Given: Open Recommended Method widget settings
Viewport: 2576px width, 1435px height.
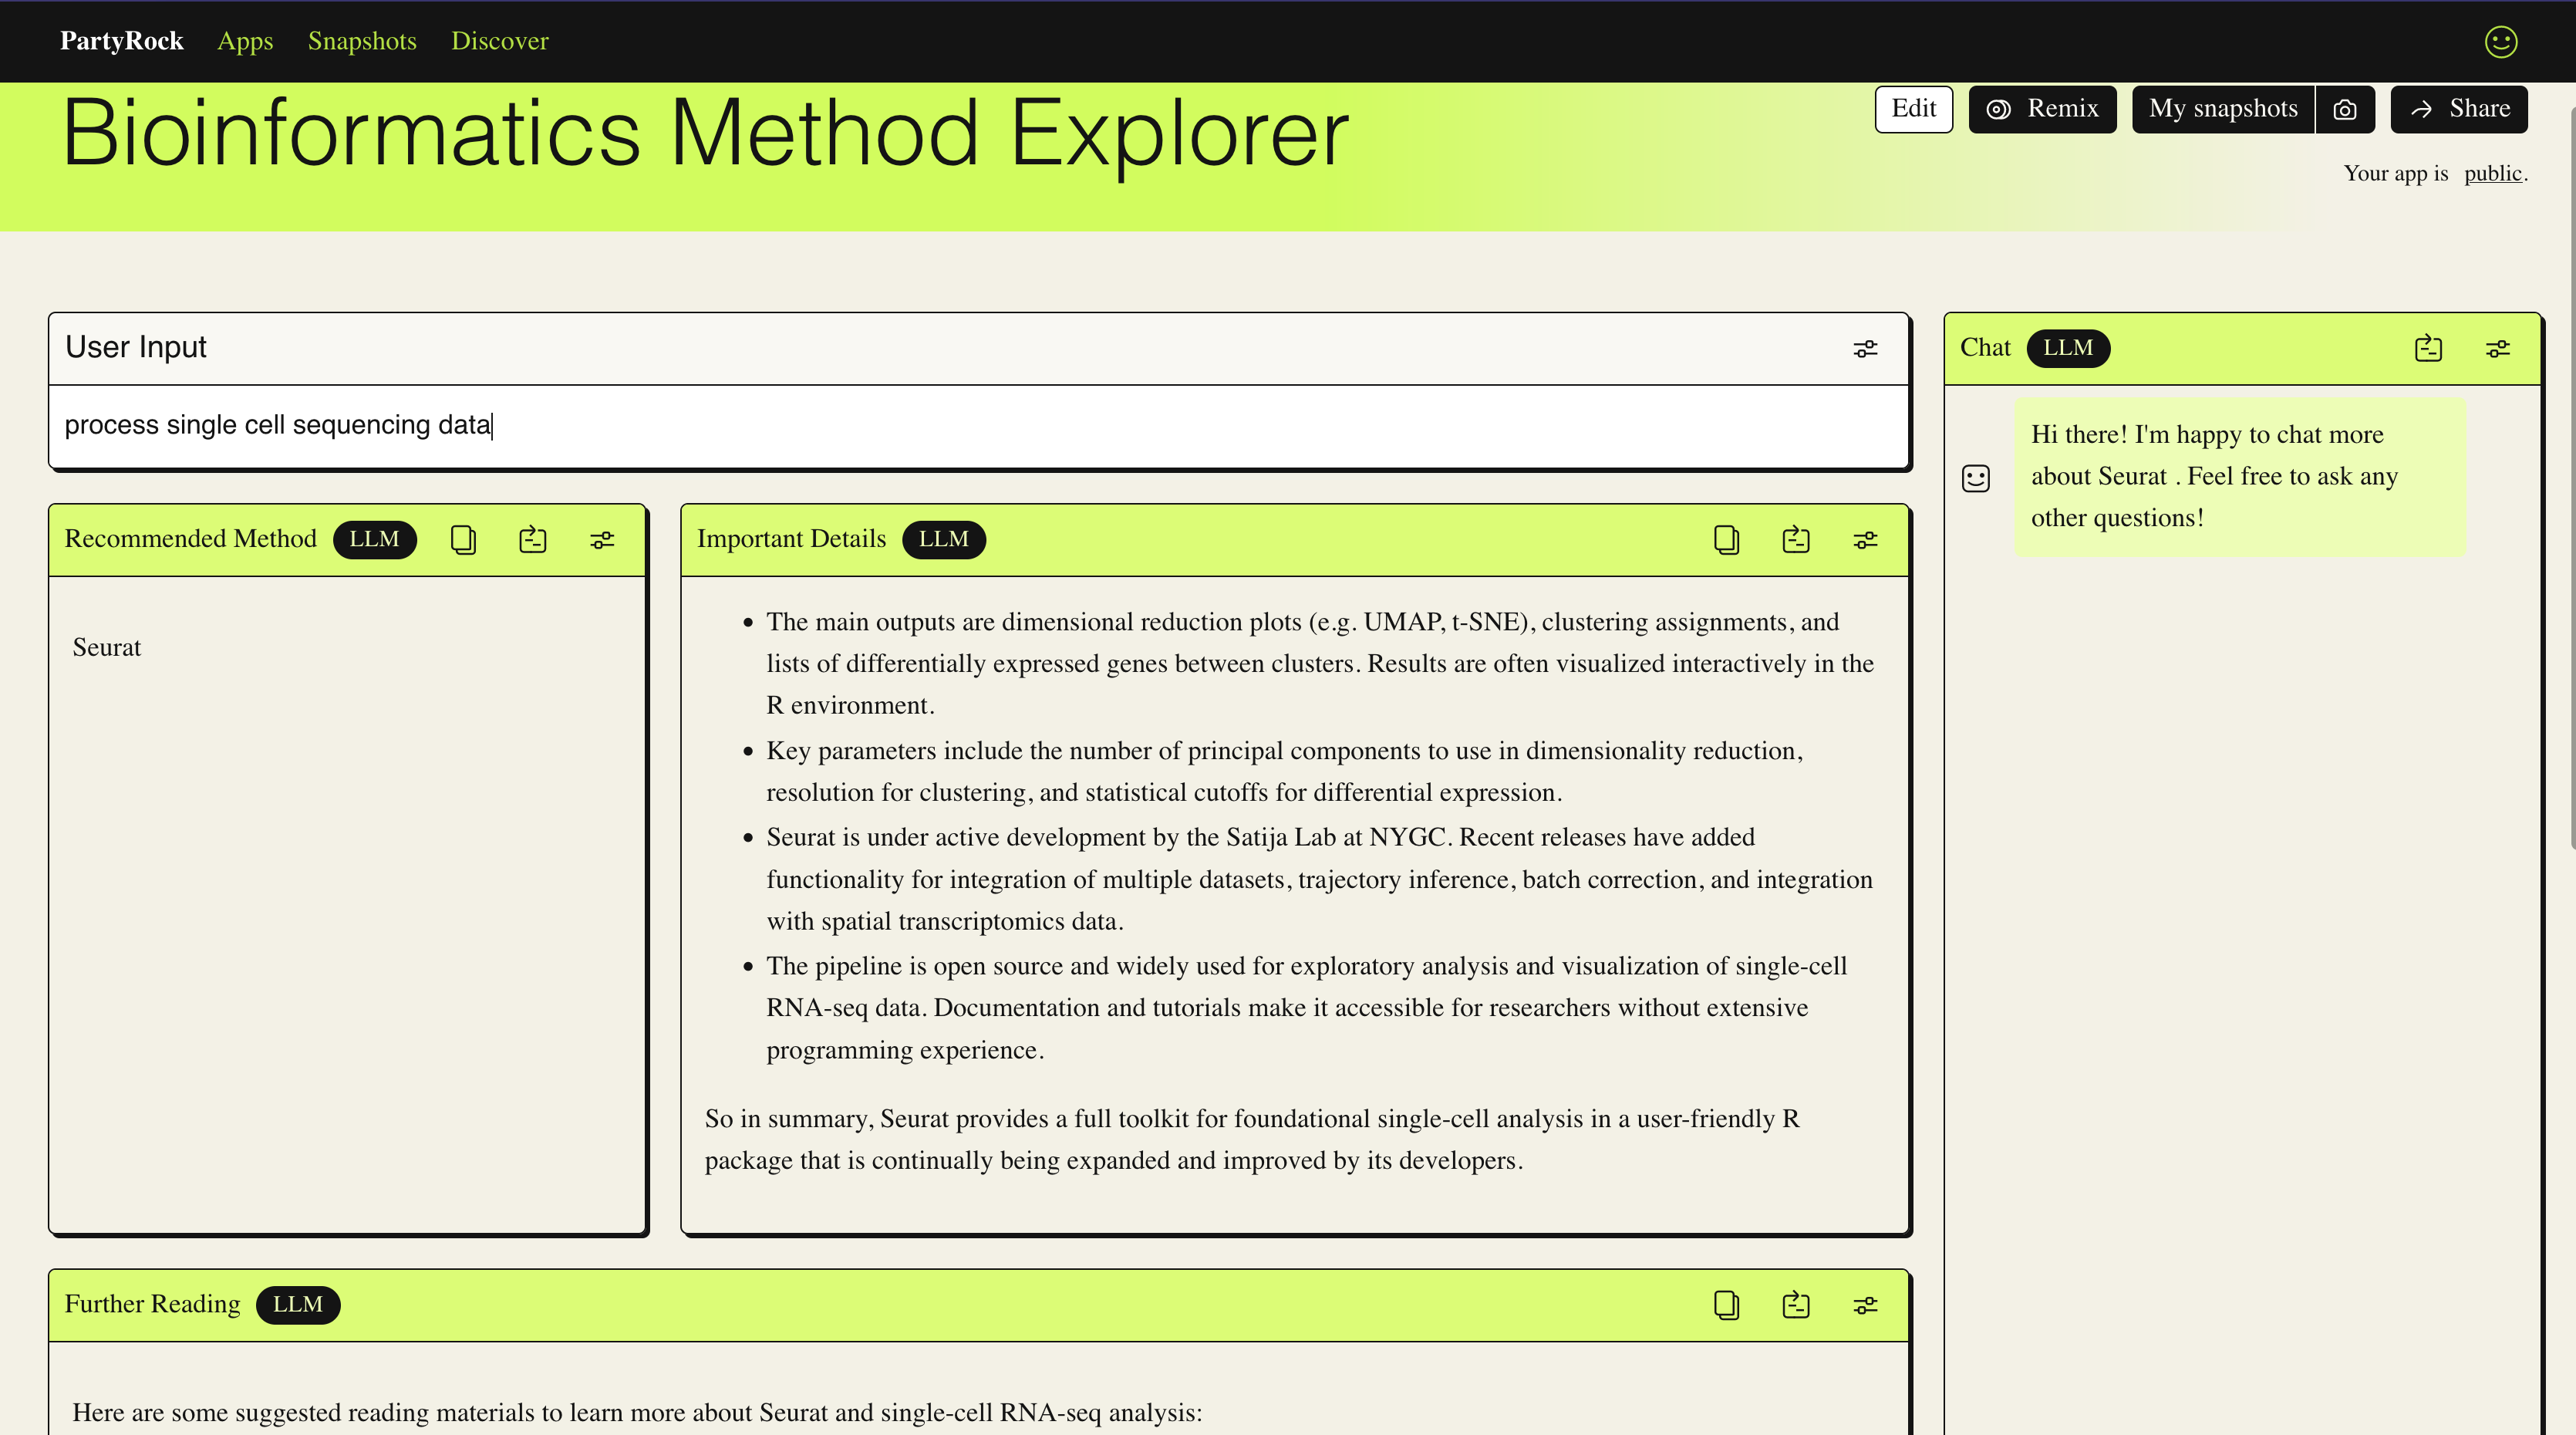Looking at the screenshot, I should coord(601,539).
